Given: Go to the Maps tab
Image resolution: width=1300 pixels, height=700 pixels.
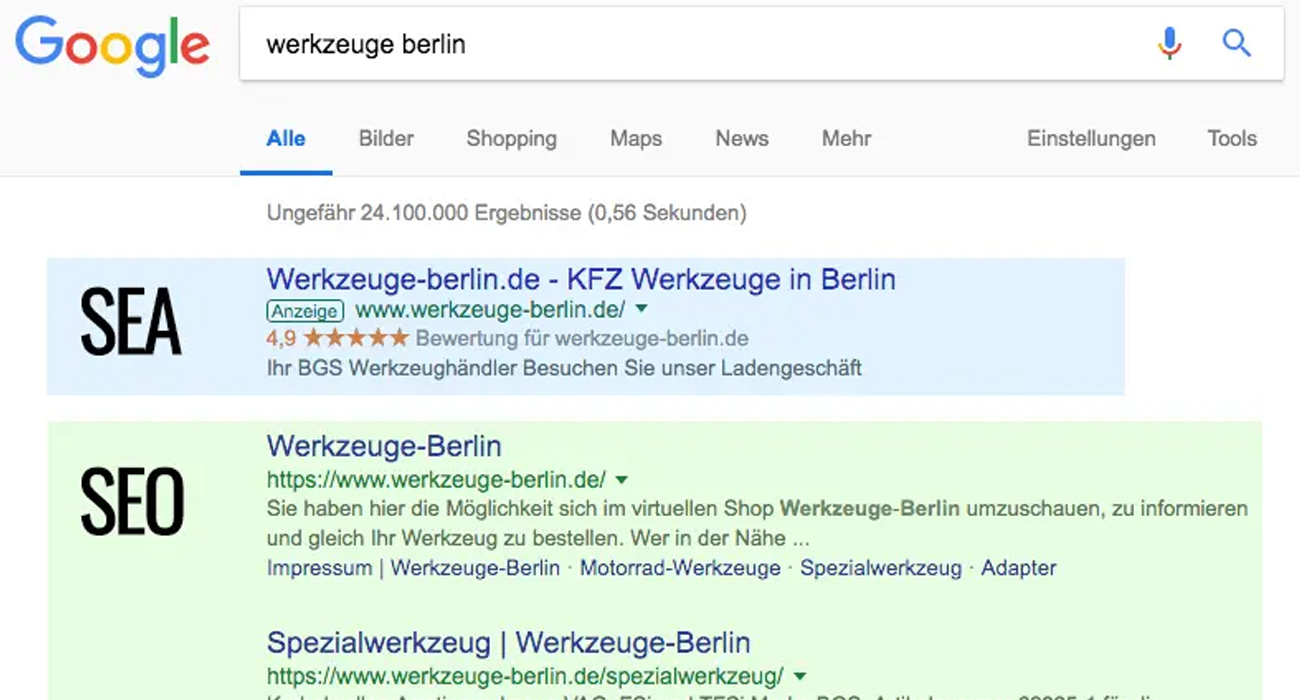Looking at the screenshot, I should [636, 139].
